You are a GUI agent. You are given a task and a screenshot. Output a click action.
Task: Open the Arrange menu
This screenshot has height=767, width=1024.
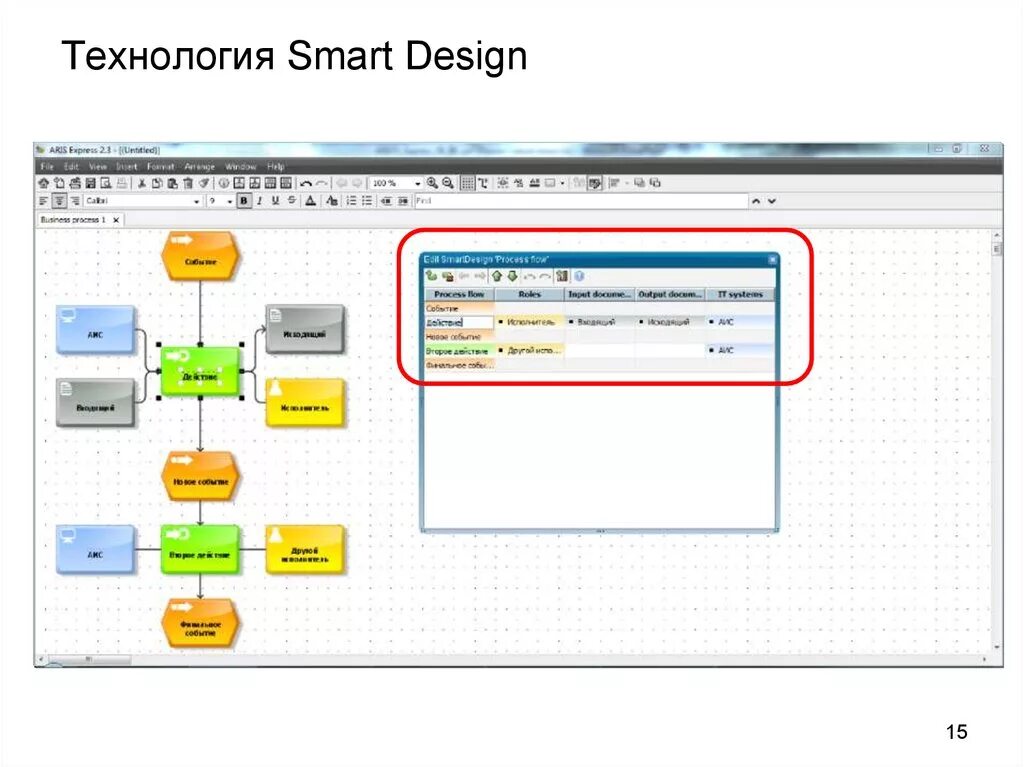click(x=199, y=167)
